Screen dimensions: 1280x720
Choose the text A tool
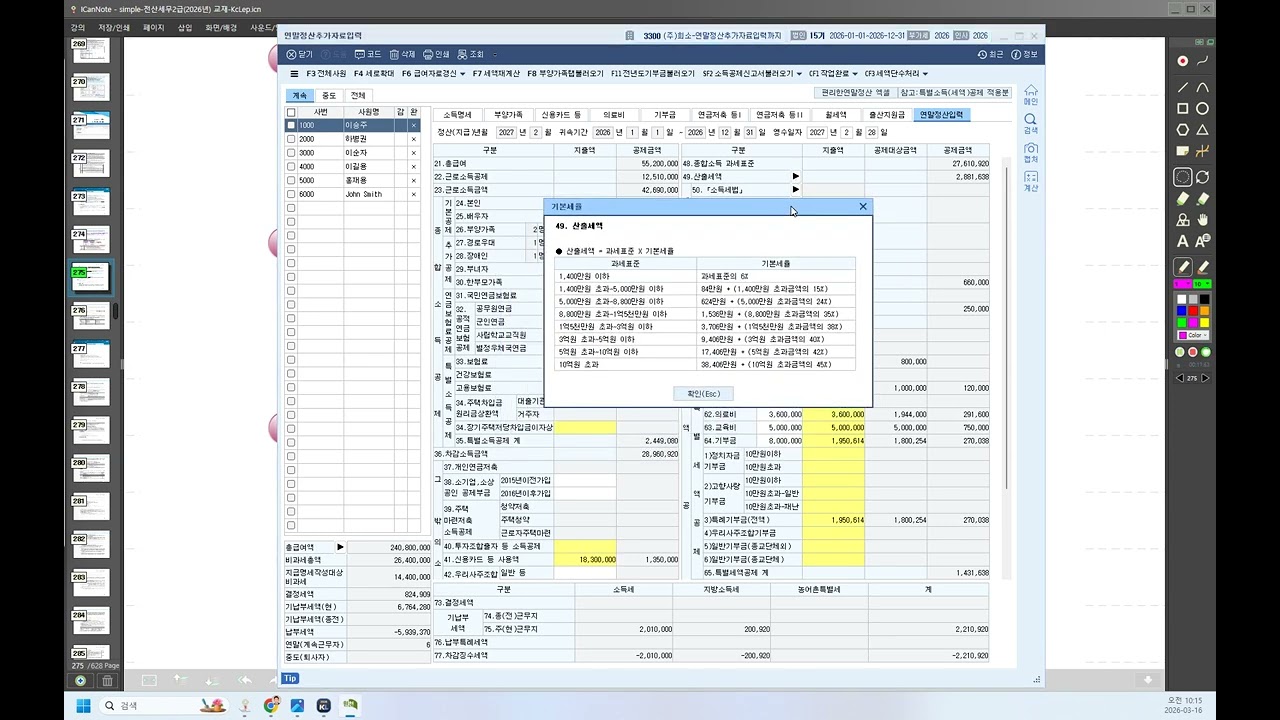click(x=1183, y=241)
